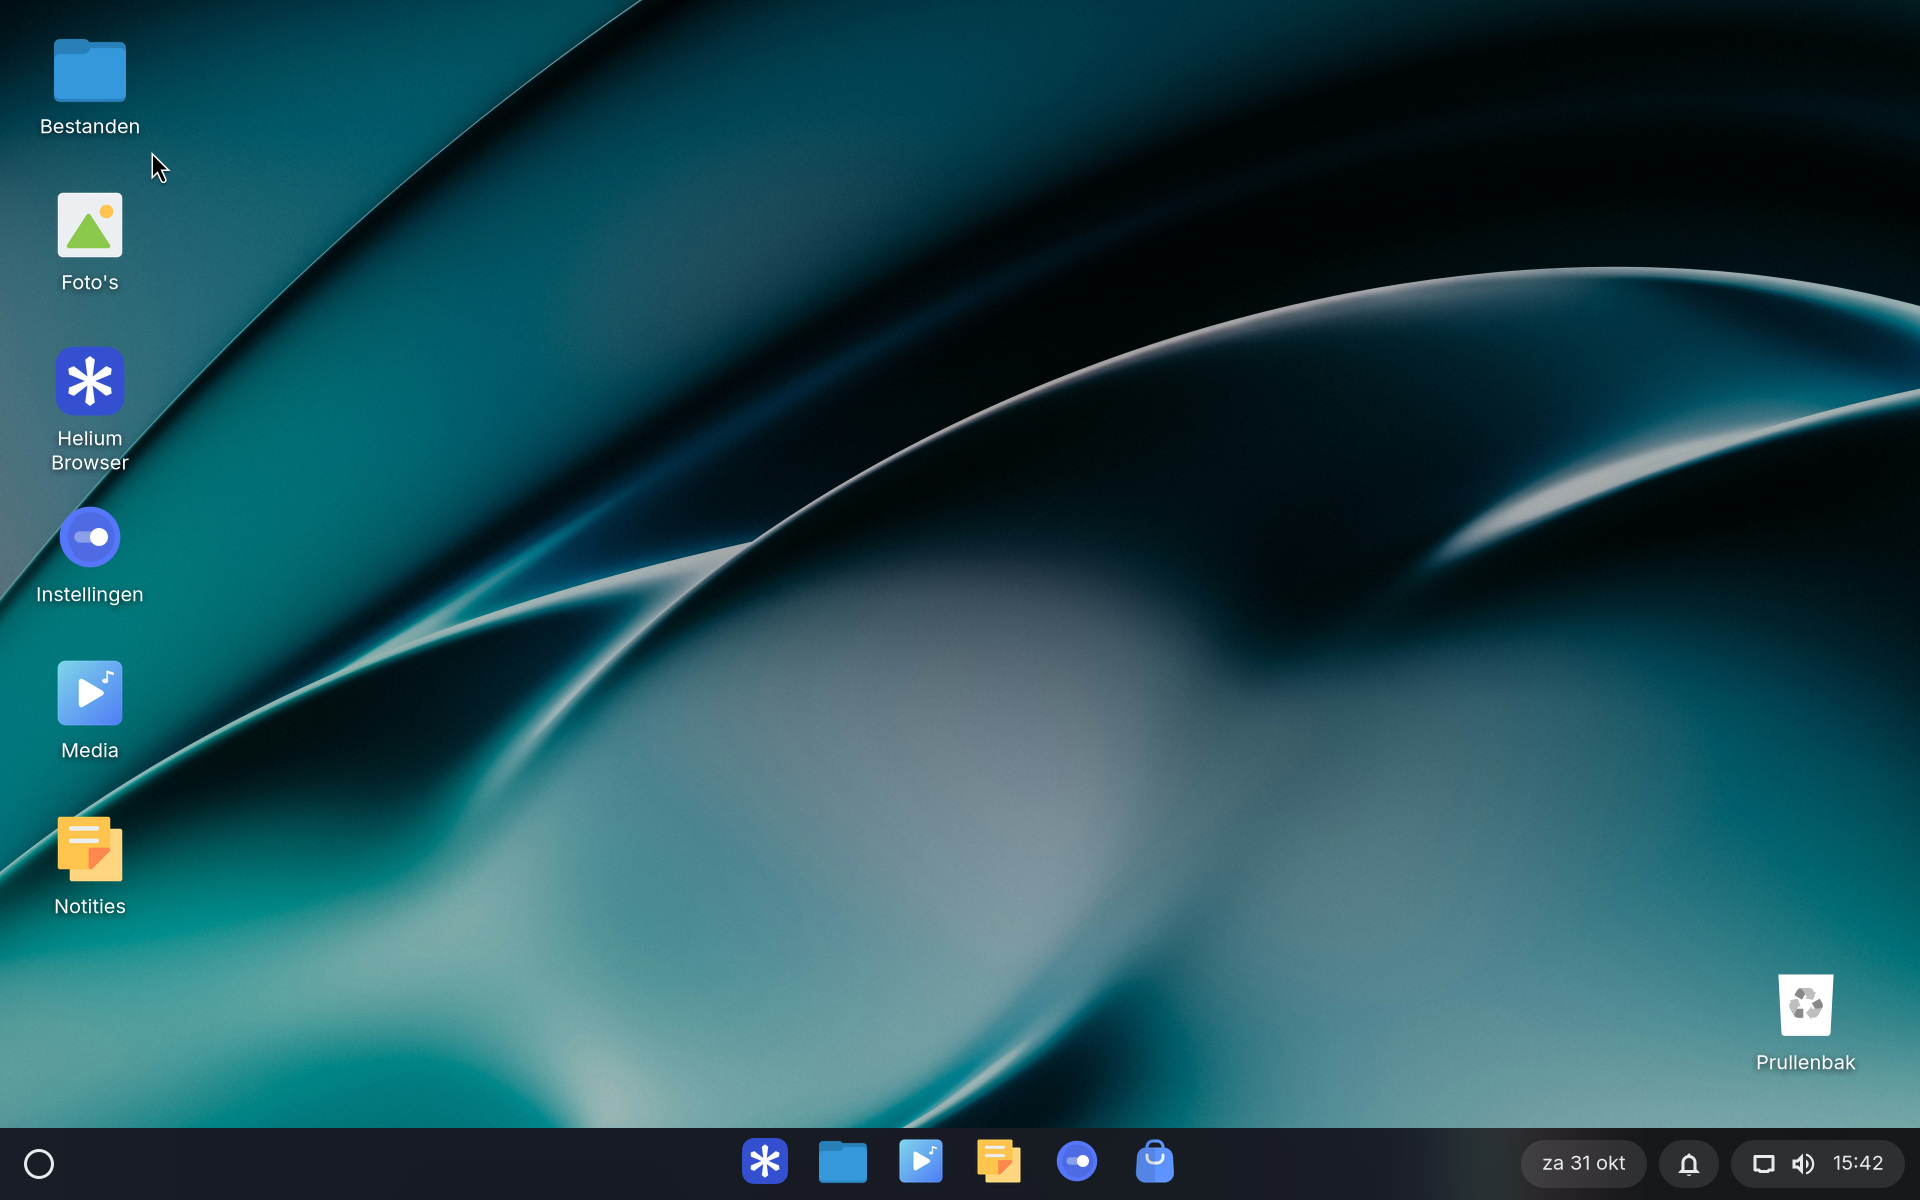Open the sticky notes app in taskbar

click(999, 1162)
